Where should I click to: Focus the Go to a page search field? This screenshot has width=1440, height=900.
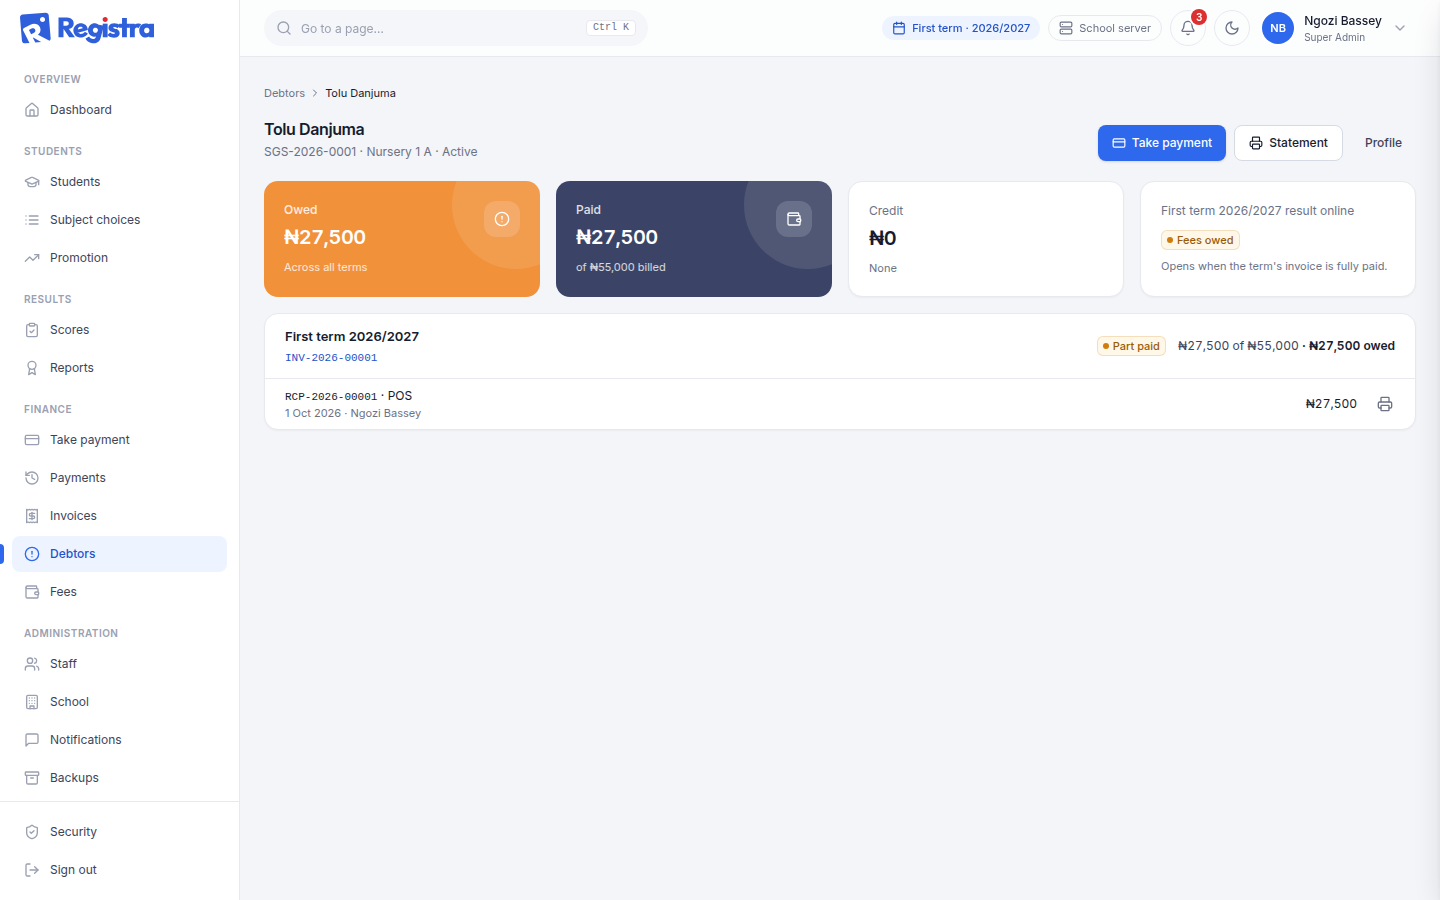tap(456, 28)
